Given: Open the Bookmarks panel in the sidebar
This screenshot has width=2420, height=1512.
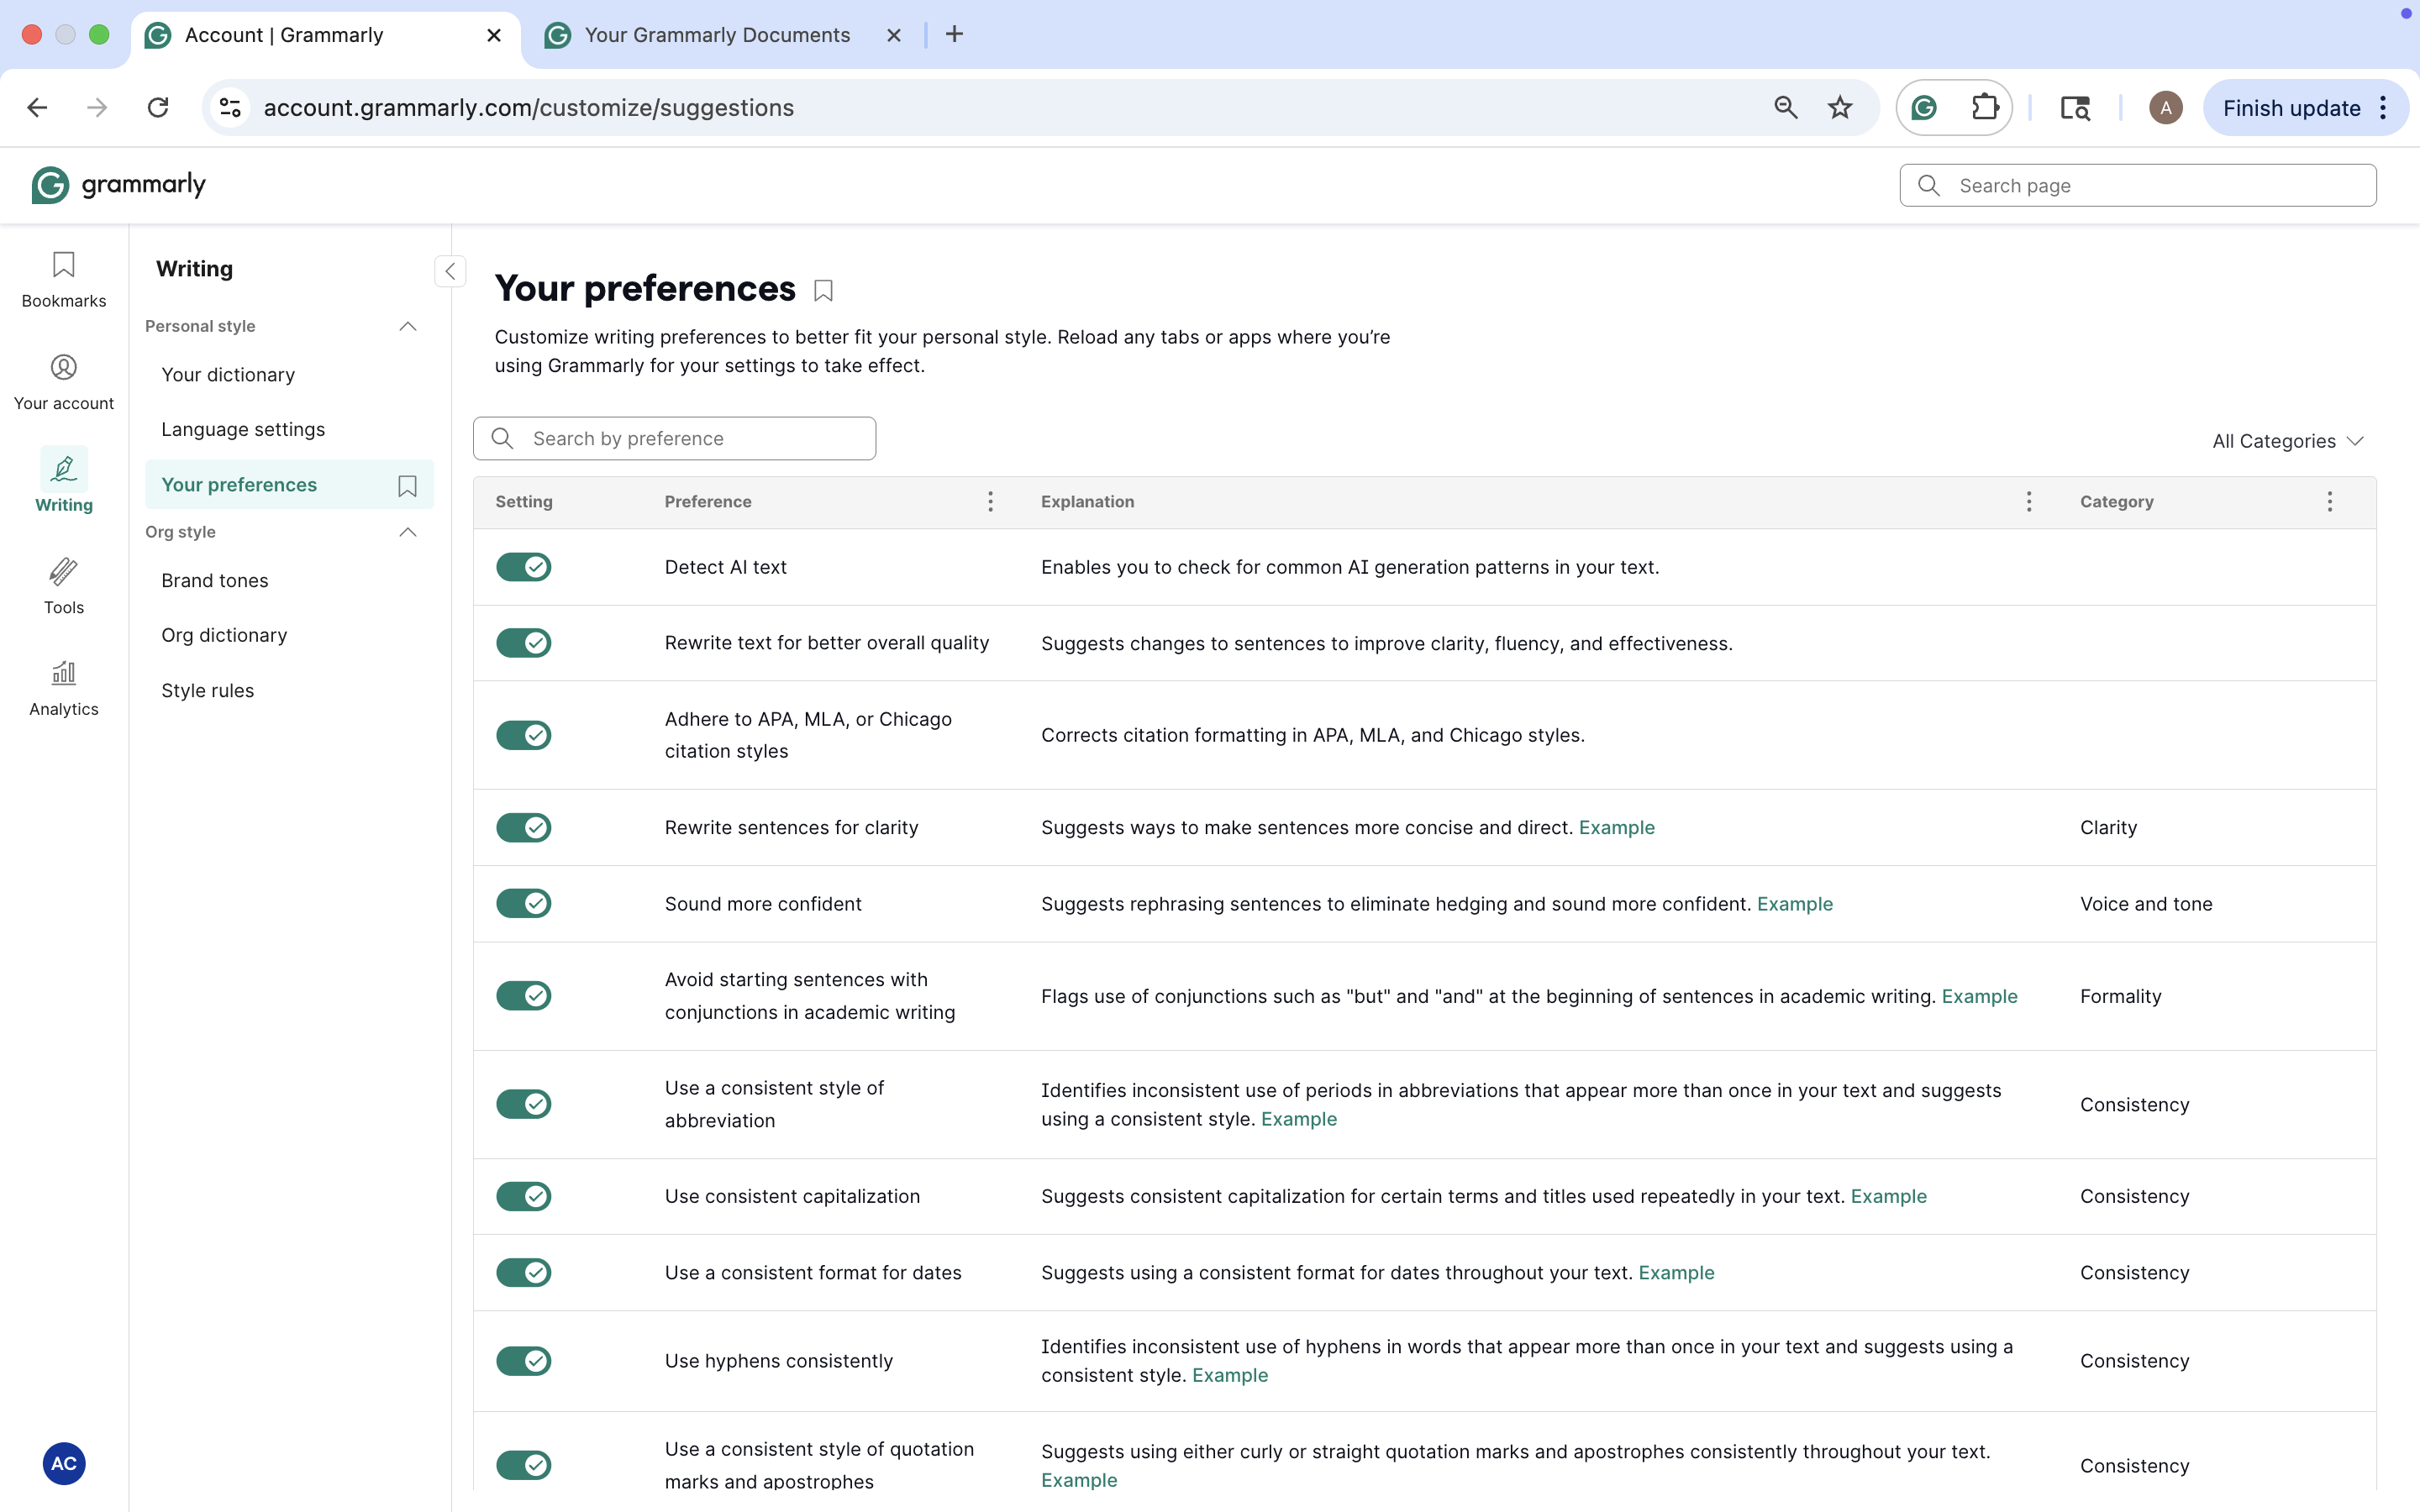Looking at the screenshot, I should coord(63,280).
